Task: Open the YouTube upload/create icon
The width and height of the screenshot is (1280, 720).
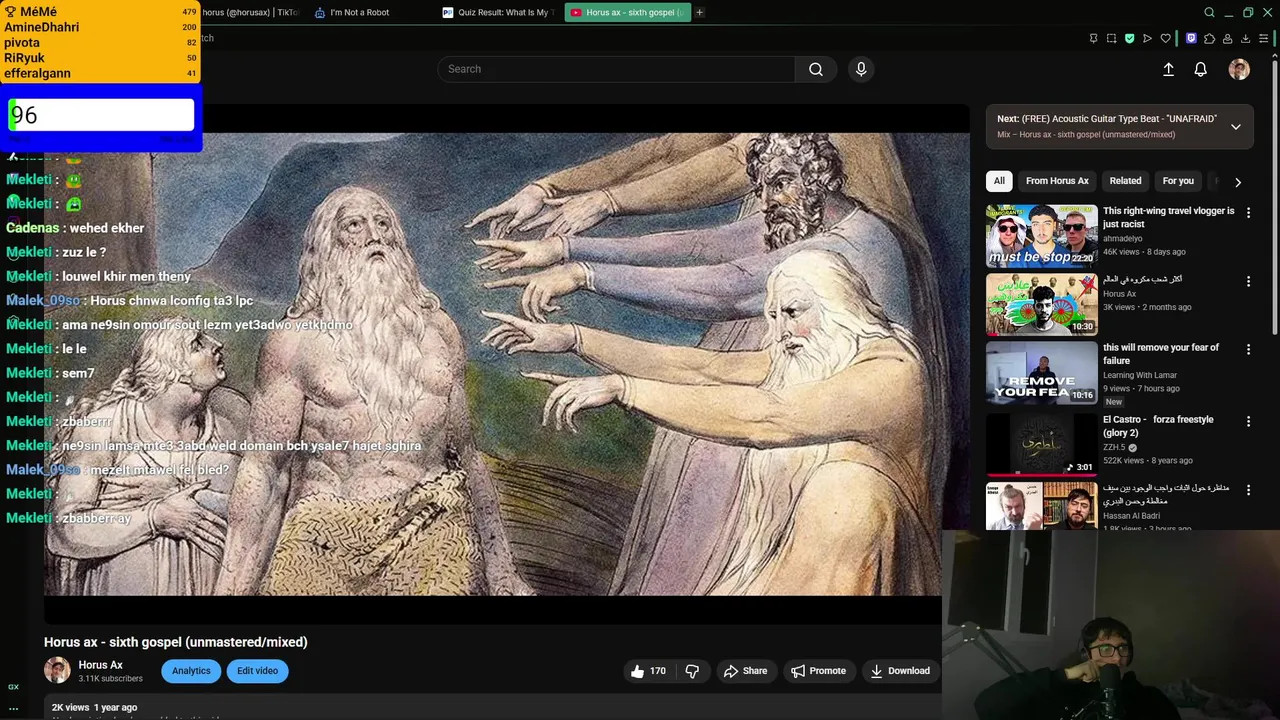Action: (x=1168, y=69)
